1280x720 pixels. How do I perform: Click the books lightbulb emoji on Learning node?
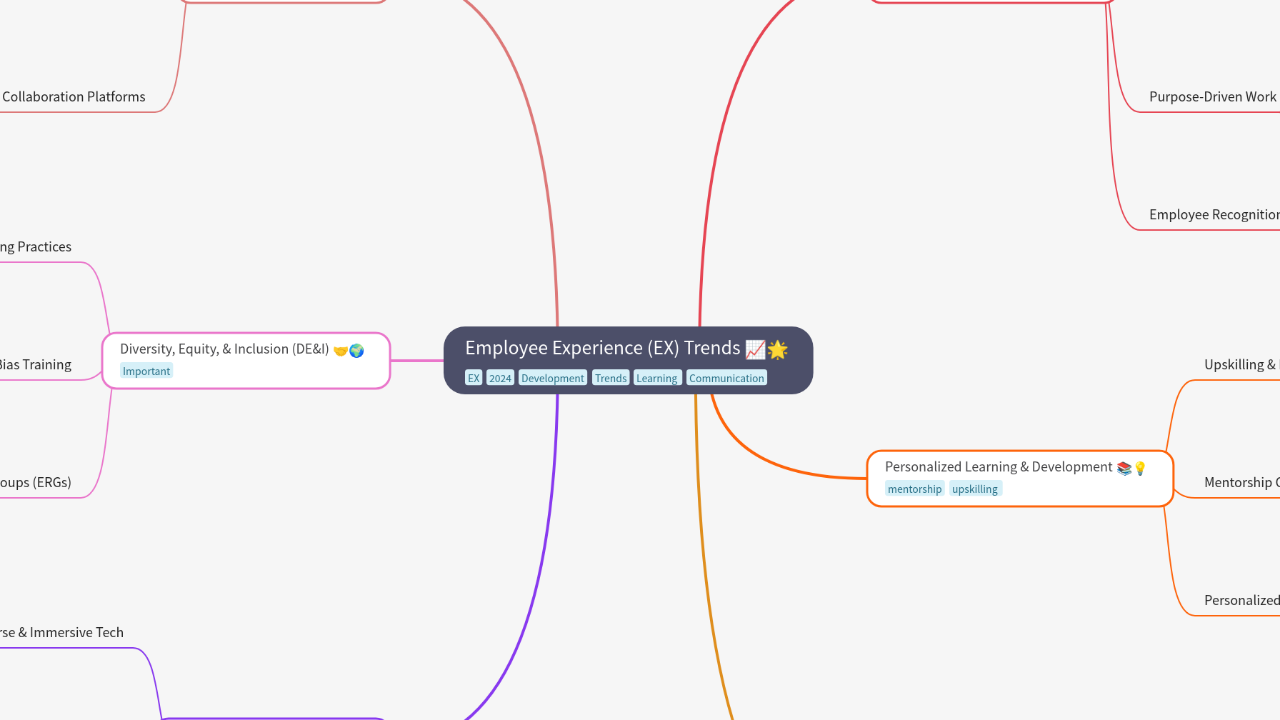[1132, 468]
